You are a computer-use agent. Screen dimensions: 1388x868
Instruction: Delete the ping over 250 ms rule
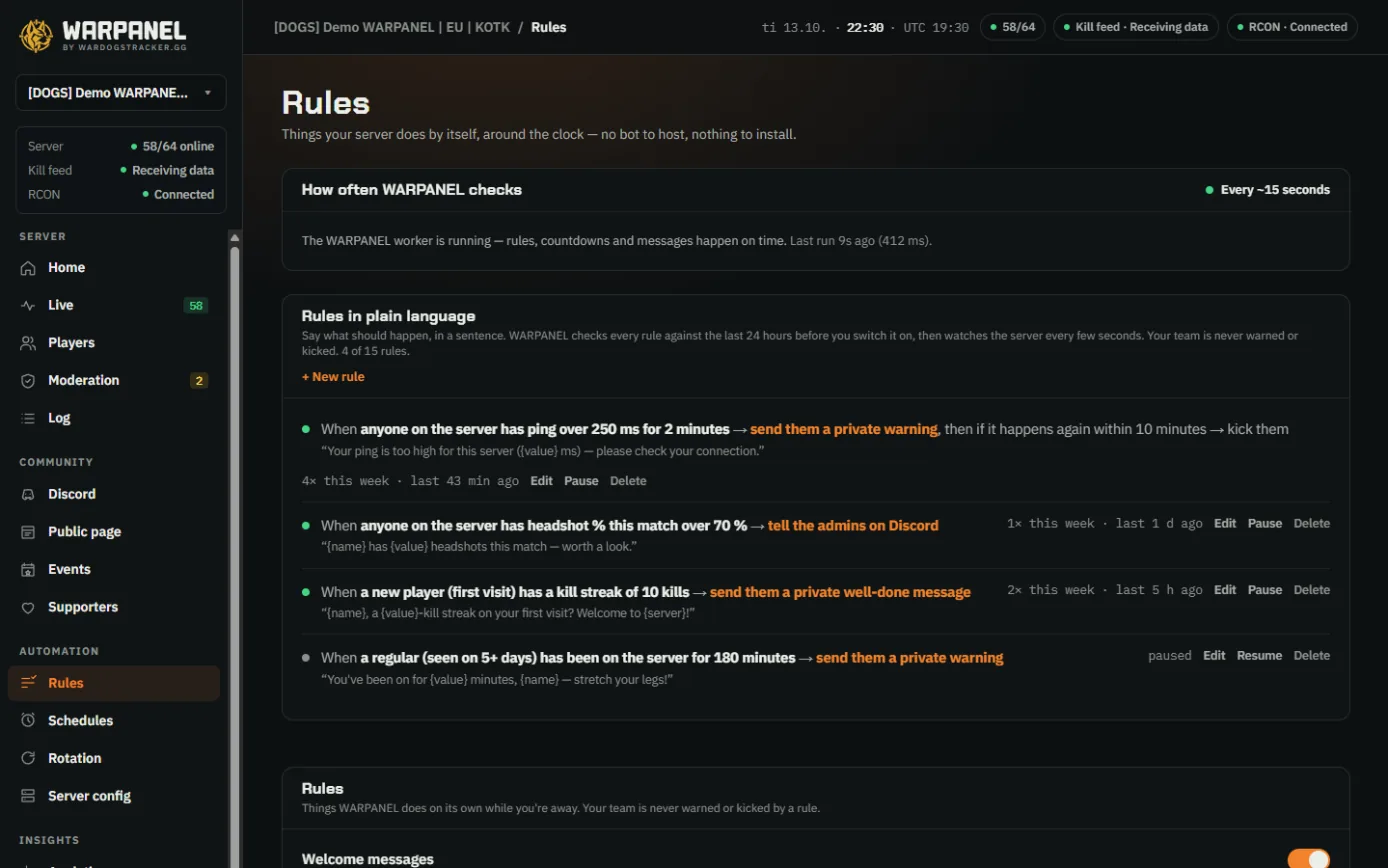pos(628,481)
